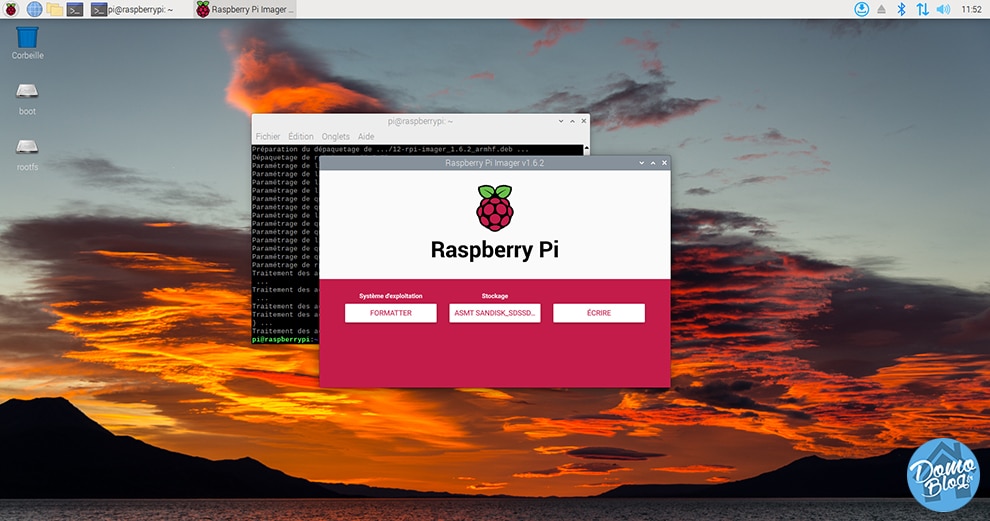990x521 pixels.
Task: Click the green pi@raspberrypi terminal prompt
Action: tap(283, 340)
